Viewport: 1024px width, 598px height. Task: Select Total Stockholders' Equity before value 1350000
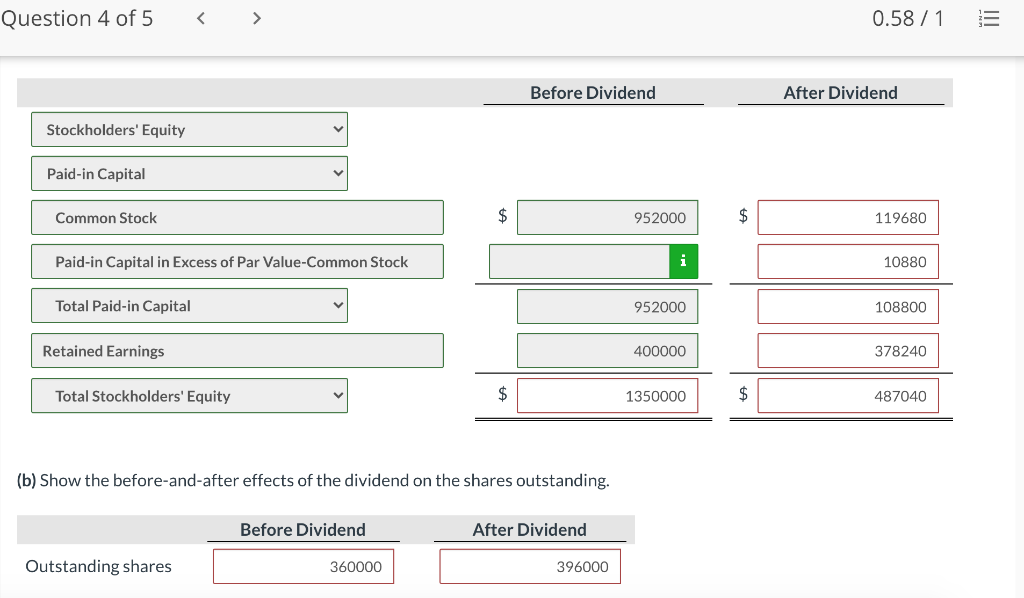[x=607, y=396]
